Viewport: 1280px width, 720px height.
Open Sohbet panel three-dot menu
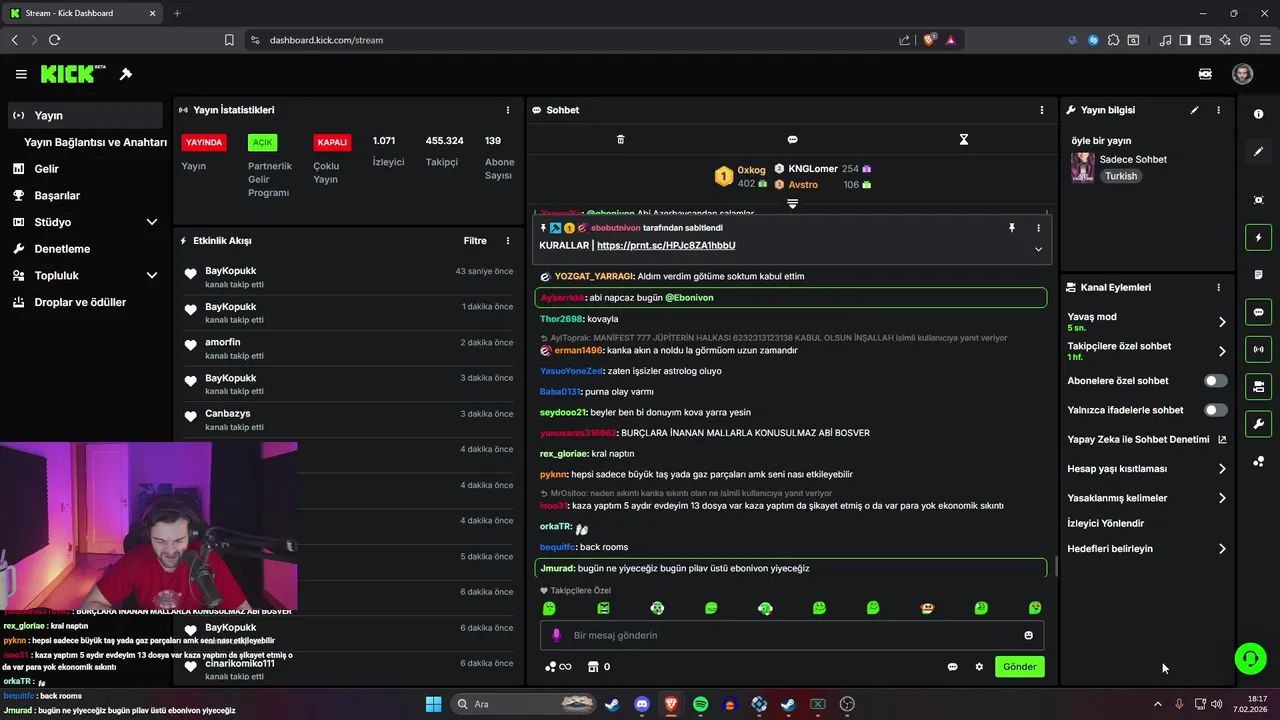click(x=1042, y=110)
